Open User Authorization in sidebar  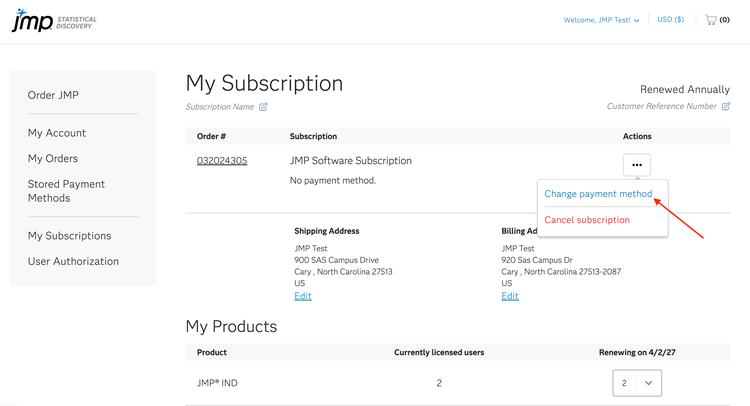tap(73, 261)
